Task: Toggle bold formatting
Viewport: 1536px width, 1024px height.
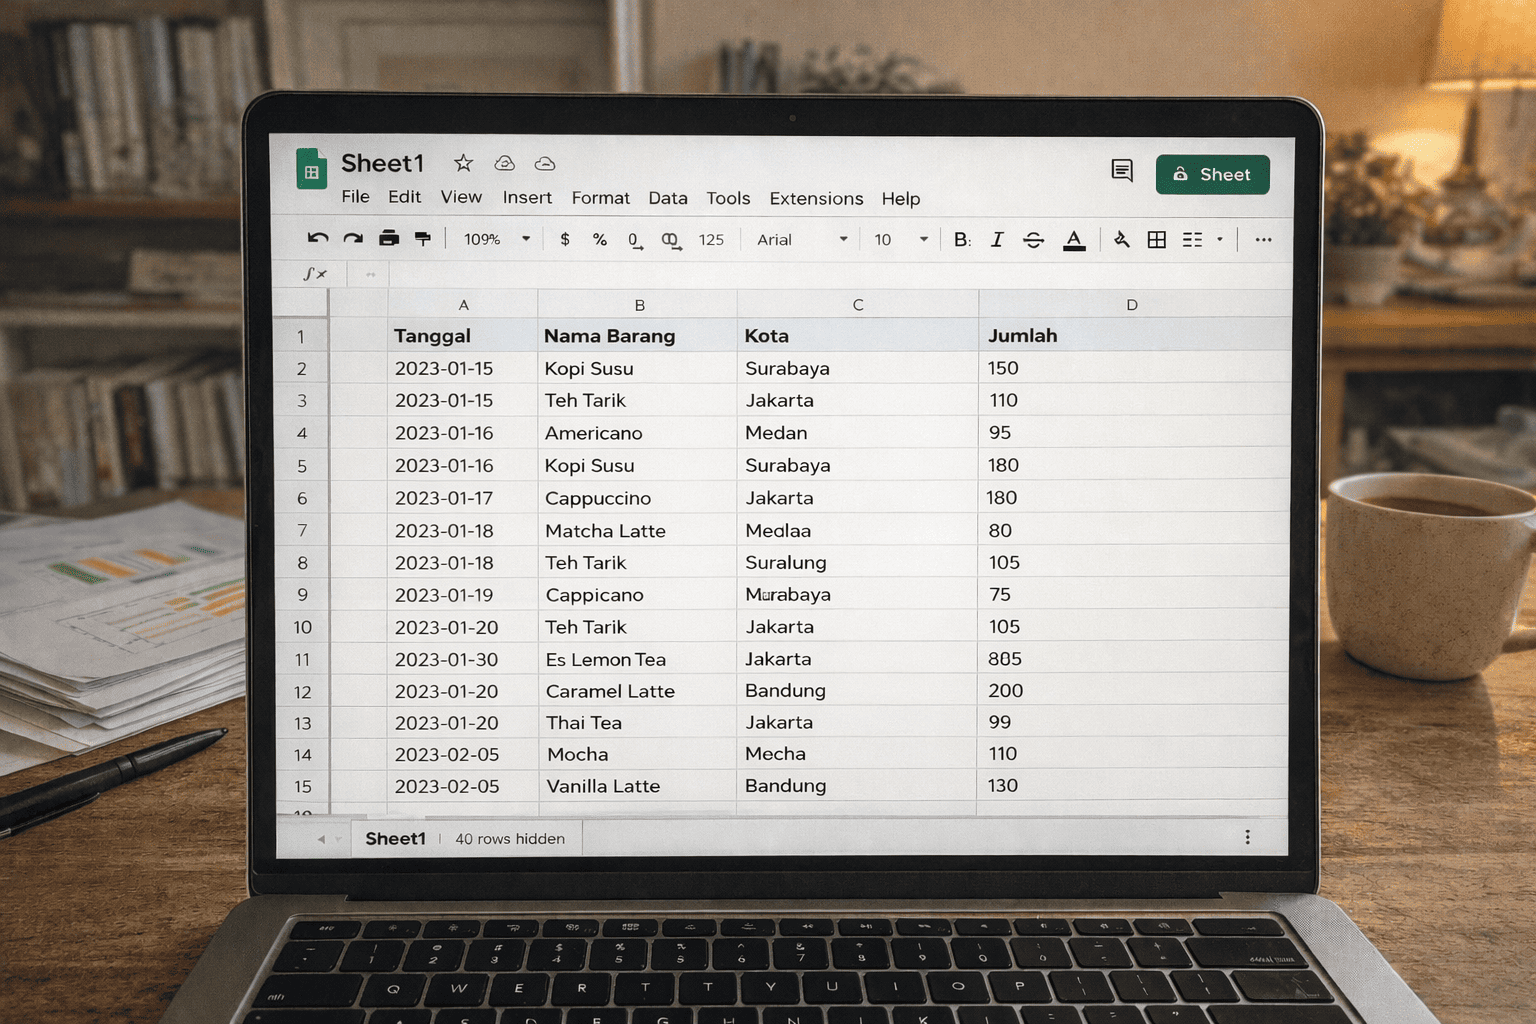Action: click(x=961, y=240)
